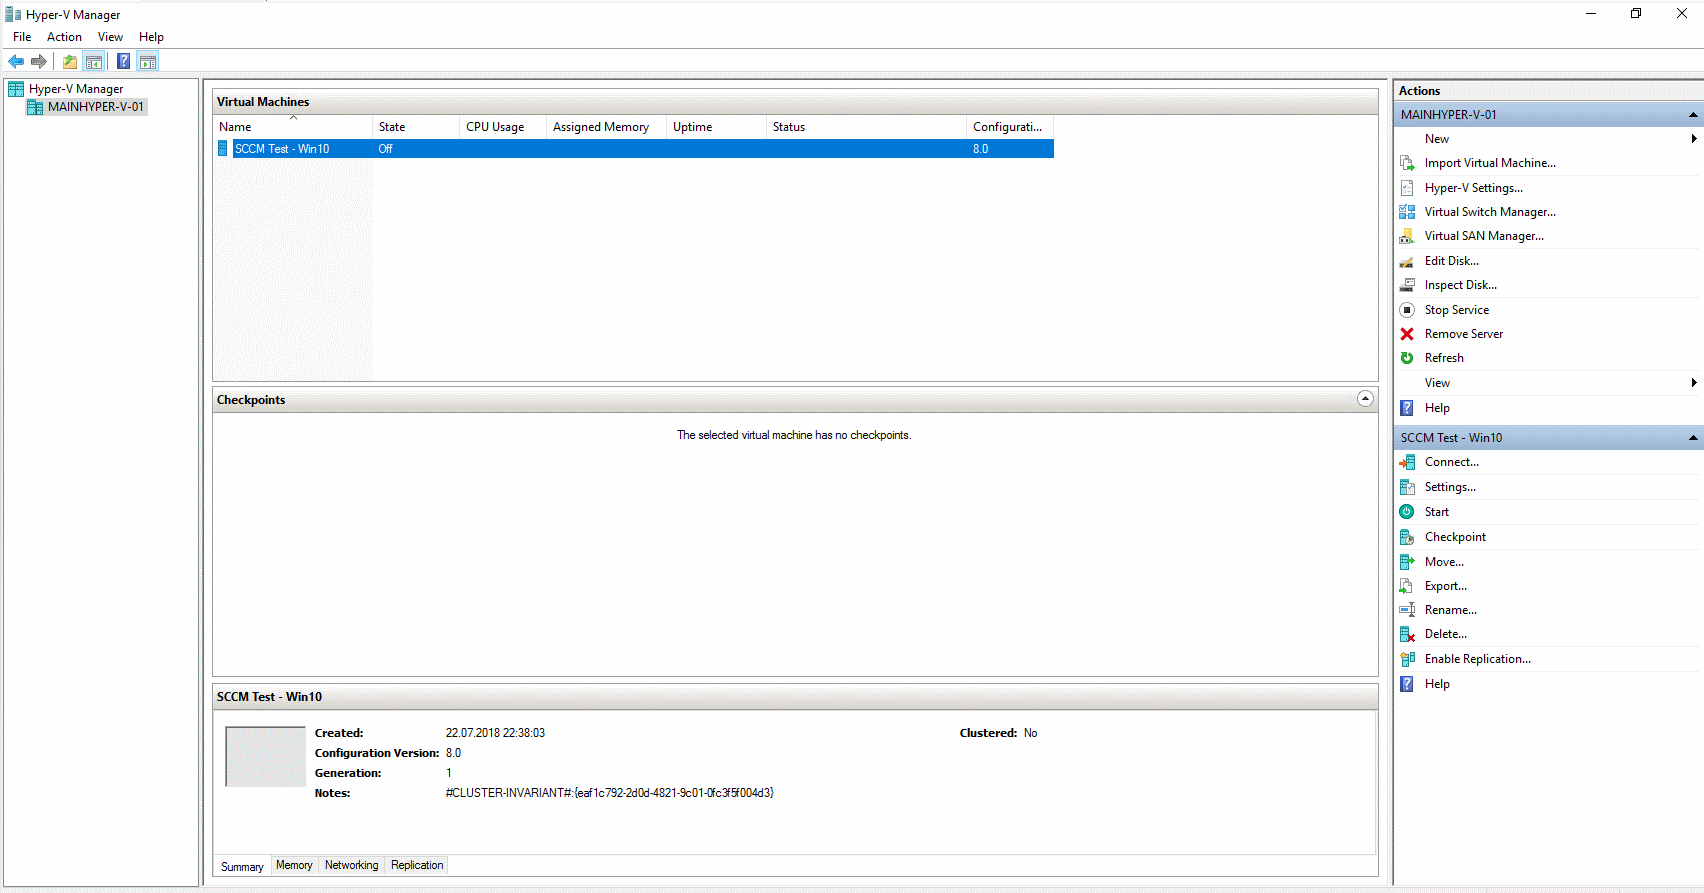Collapse the Checkpoints pane with round chevron
The image size is (1704, 893).
(1365, 399)
